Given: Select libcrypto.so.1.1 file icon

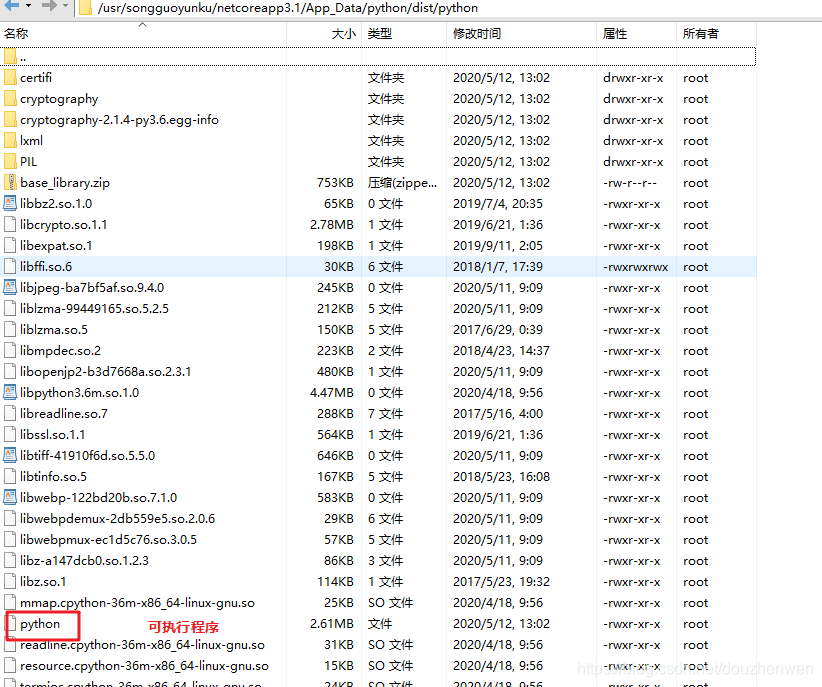Looking at the screenshot, I should point(10,224).
